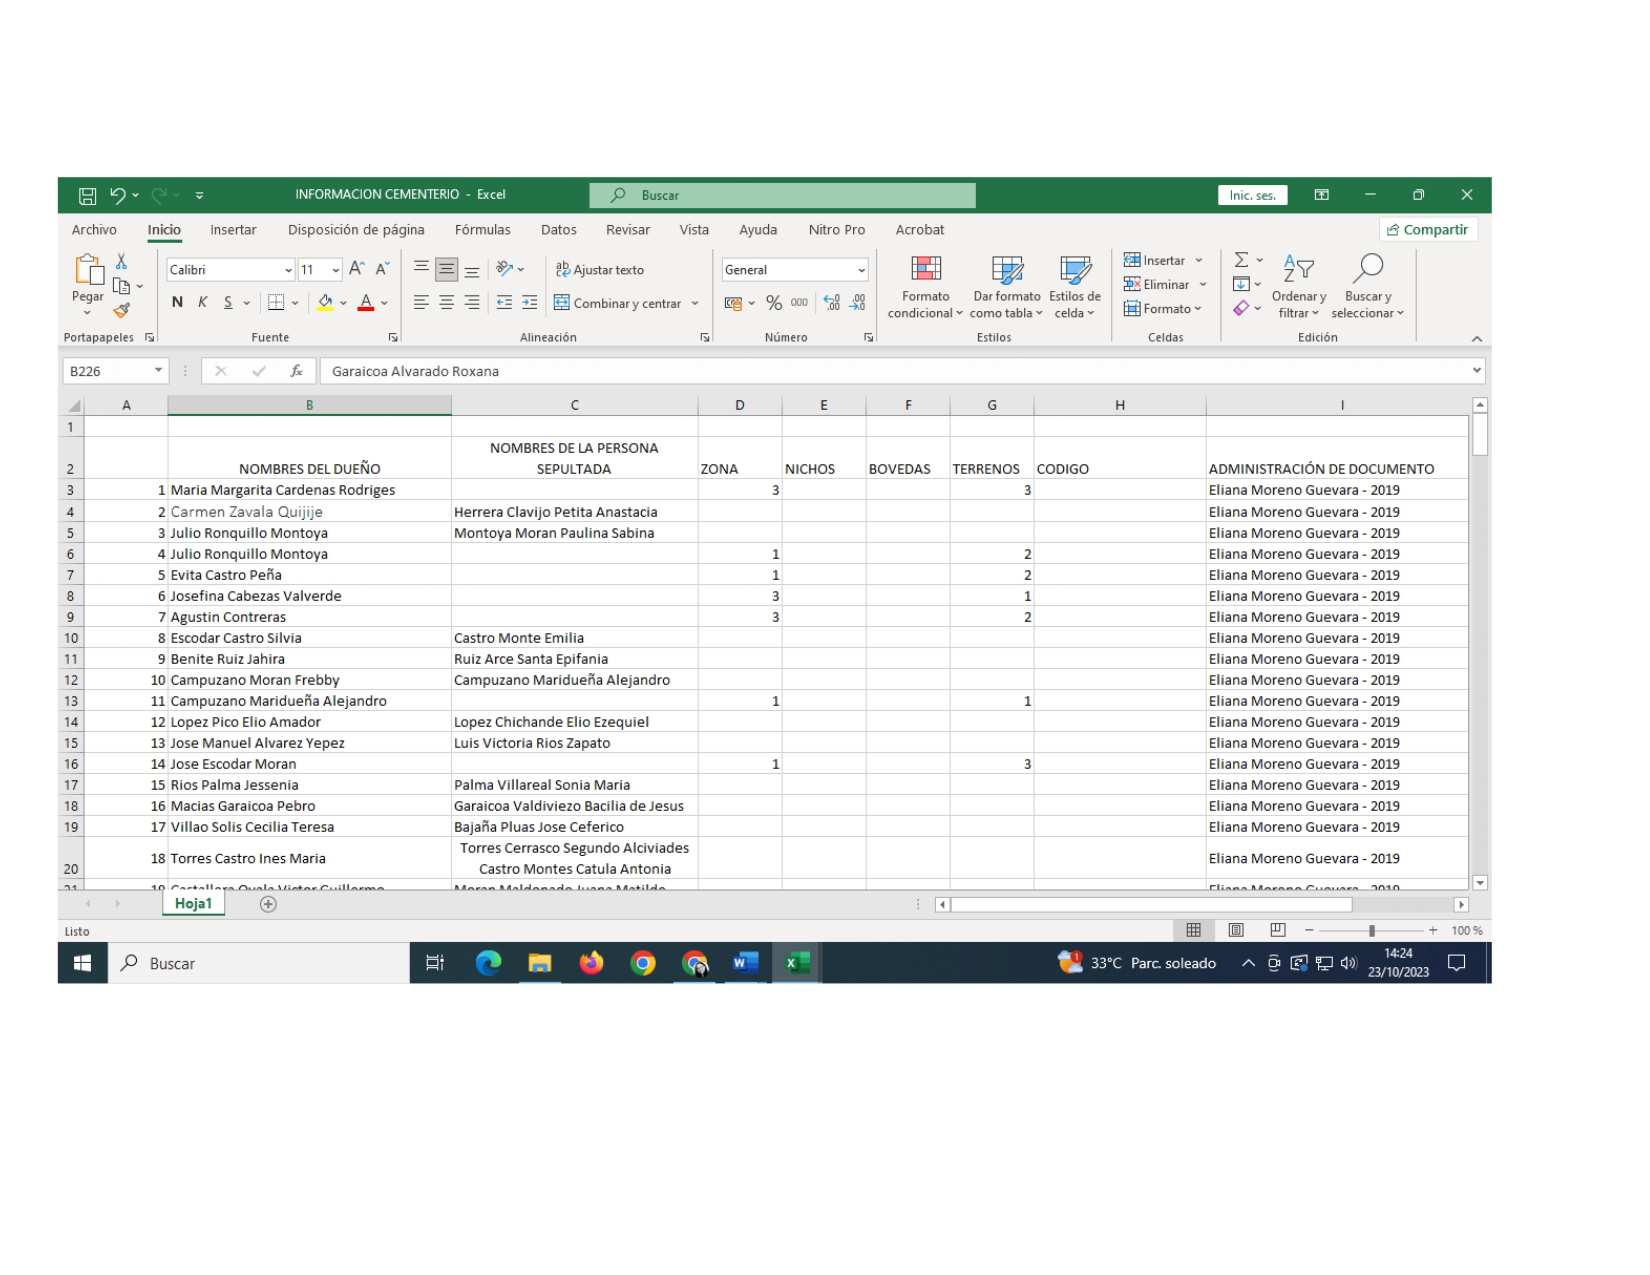
Task: Toggle Ajustar texto wrap option
Action: point(600,270)
